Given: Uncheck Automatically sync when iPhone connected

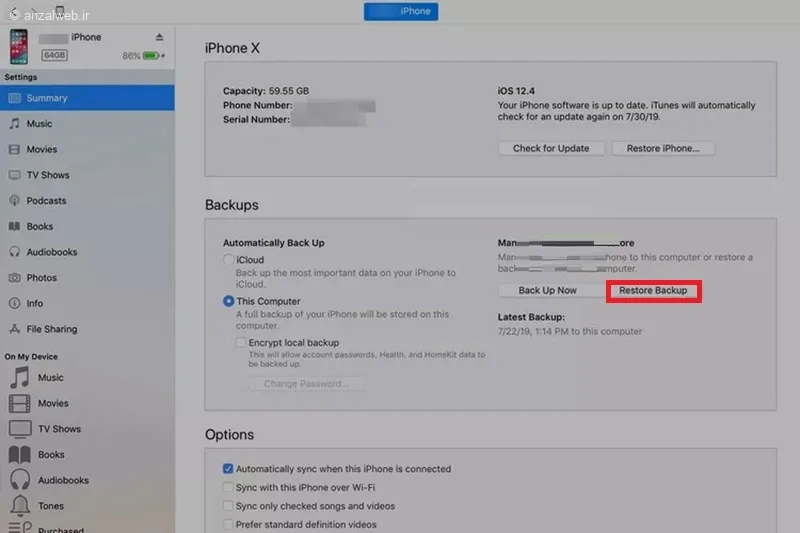Looking at the screenshot, I should click(x=228, y=468).
